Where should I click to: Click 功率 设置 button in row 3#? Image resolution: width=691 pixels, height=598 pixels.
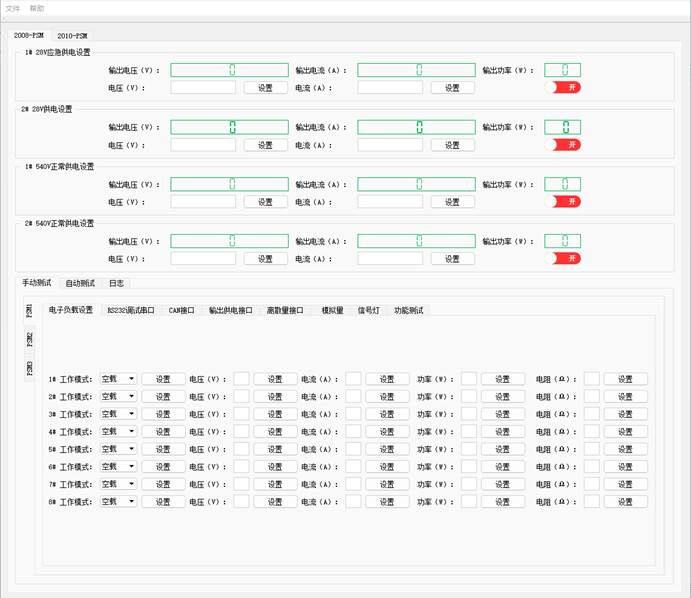503,414
